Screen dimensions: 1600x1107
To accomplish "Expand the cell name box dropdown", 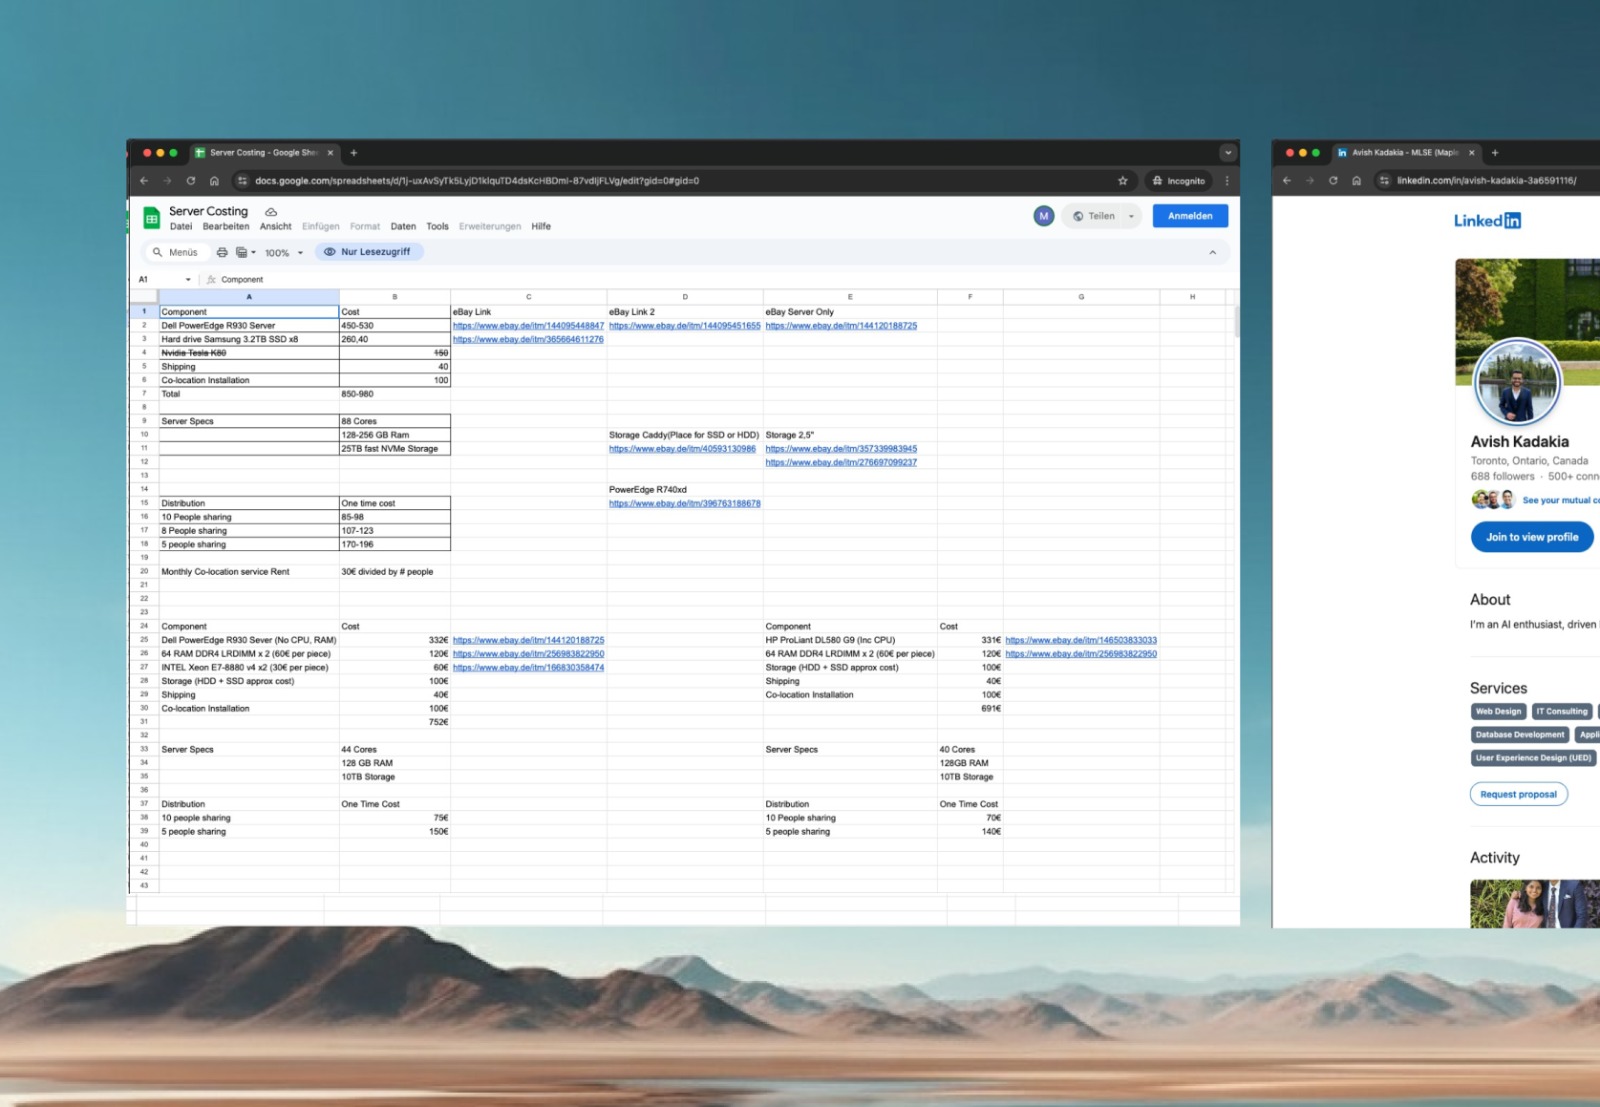I will point(188,280).
